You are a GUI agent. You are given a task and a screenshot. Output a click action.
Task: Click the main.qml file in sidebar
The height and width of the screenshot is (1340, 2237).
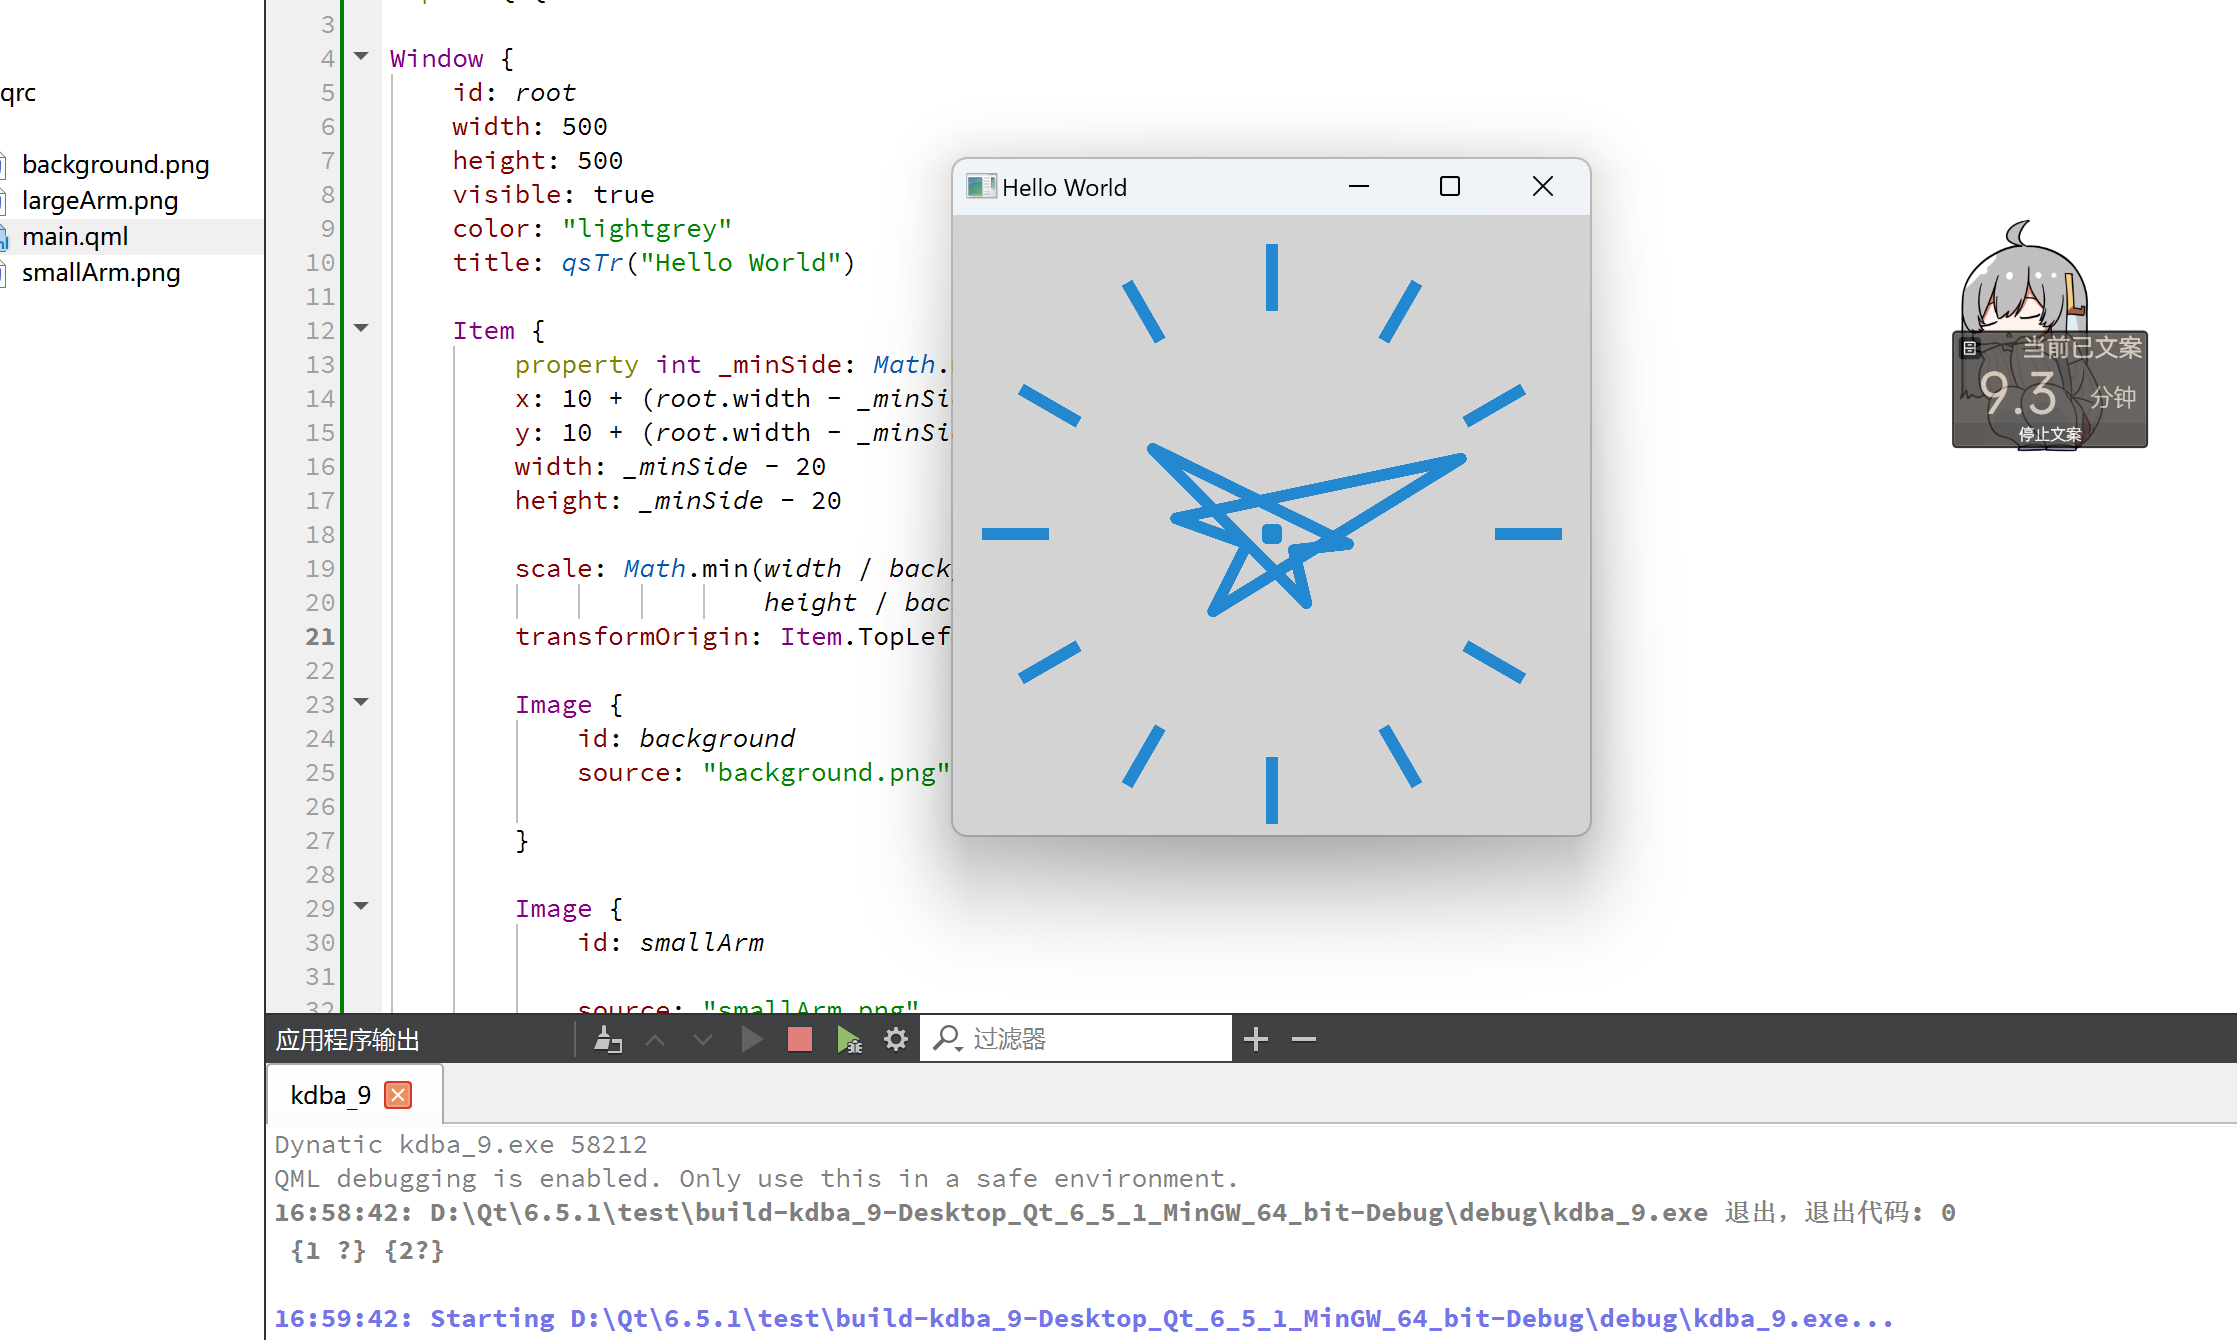pos(75,234)
